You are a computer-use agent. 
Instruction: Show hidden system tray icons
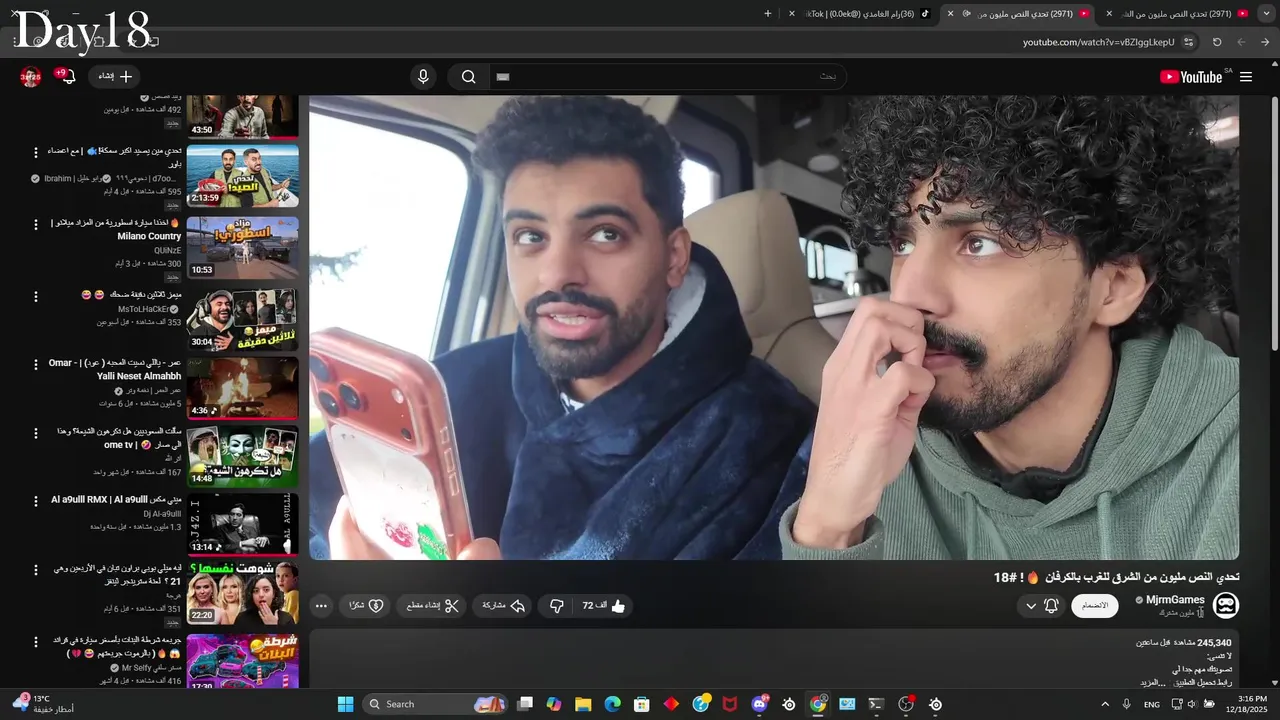(1105, 704)
